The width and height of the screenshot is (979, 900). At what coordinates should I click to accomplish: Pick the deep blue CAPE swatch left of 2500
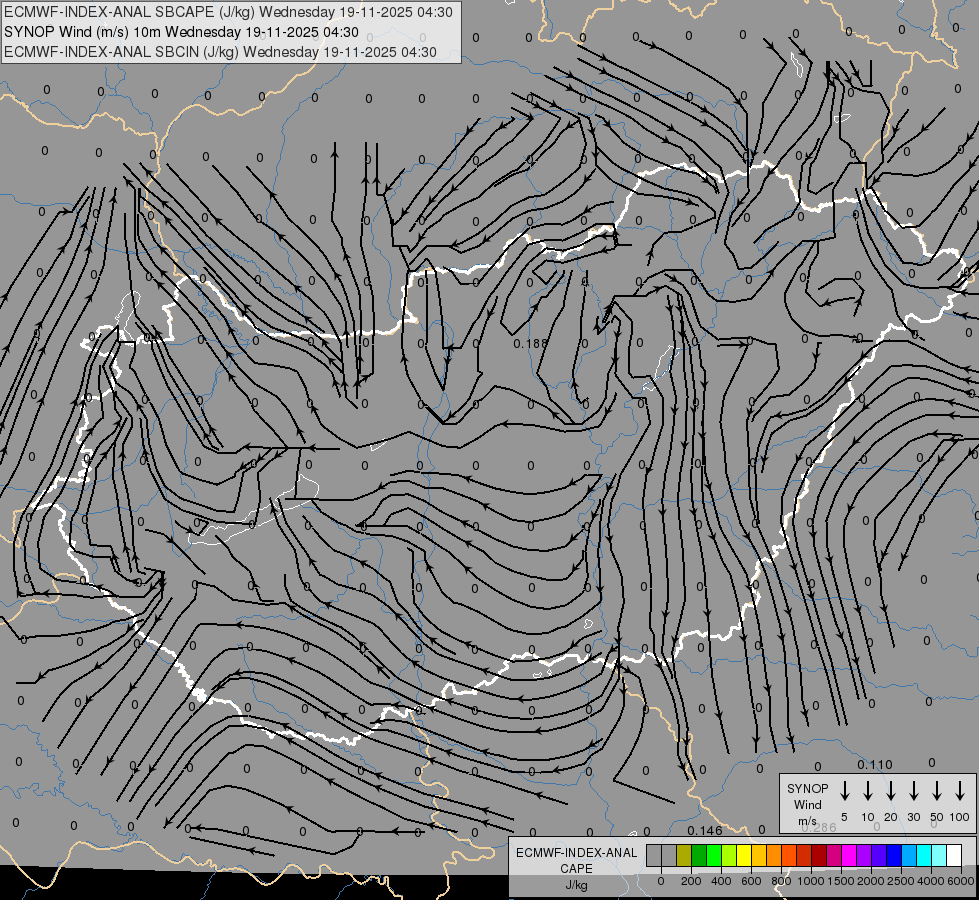pyautogui.click(x=894, y=855)
